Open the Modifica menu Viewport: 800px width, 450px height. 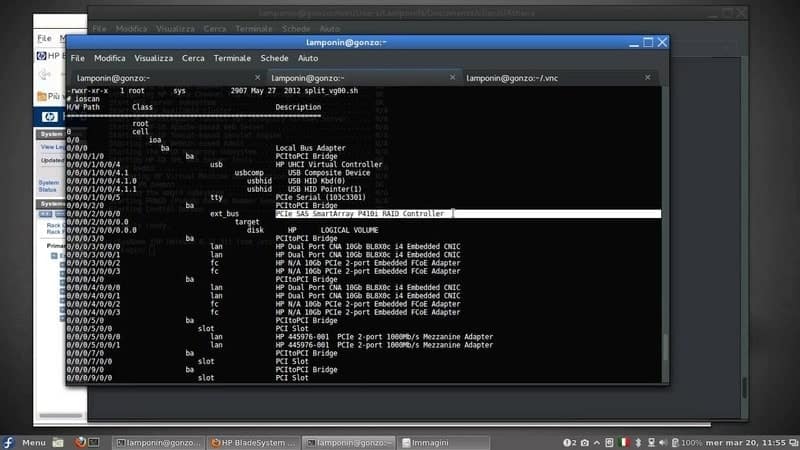tap(110, 58)
